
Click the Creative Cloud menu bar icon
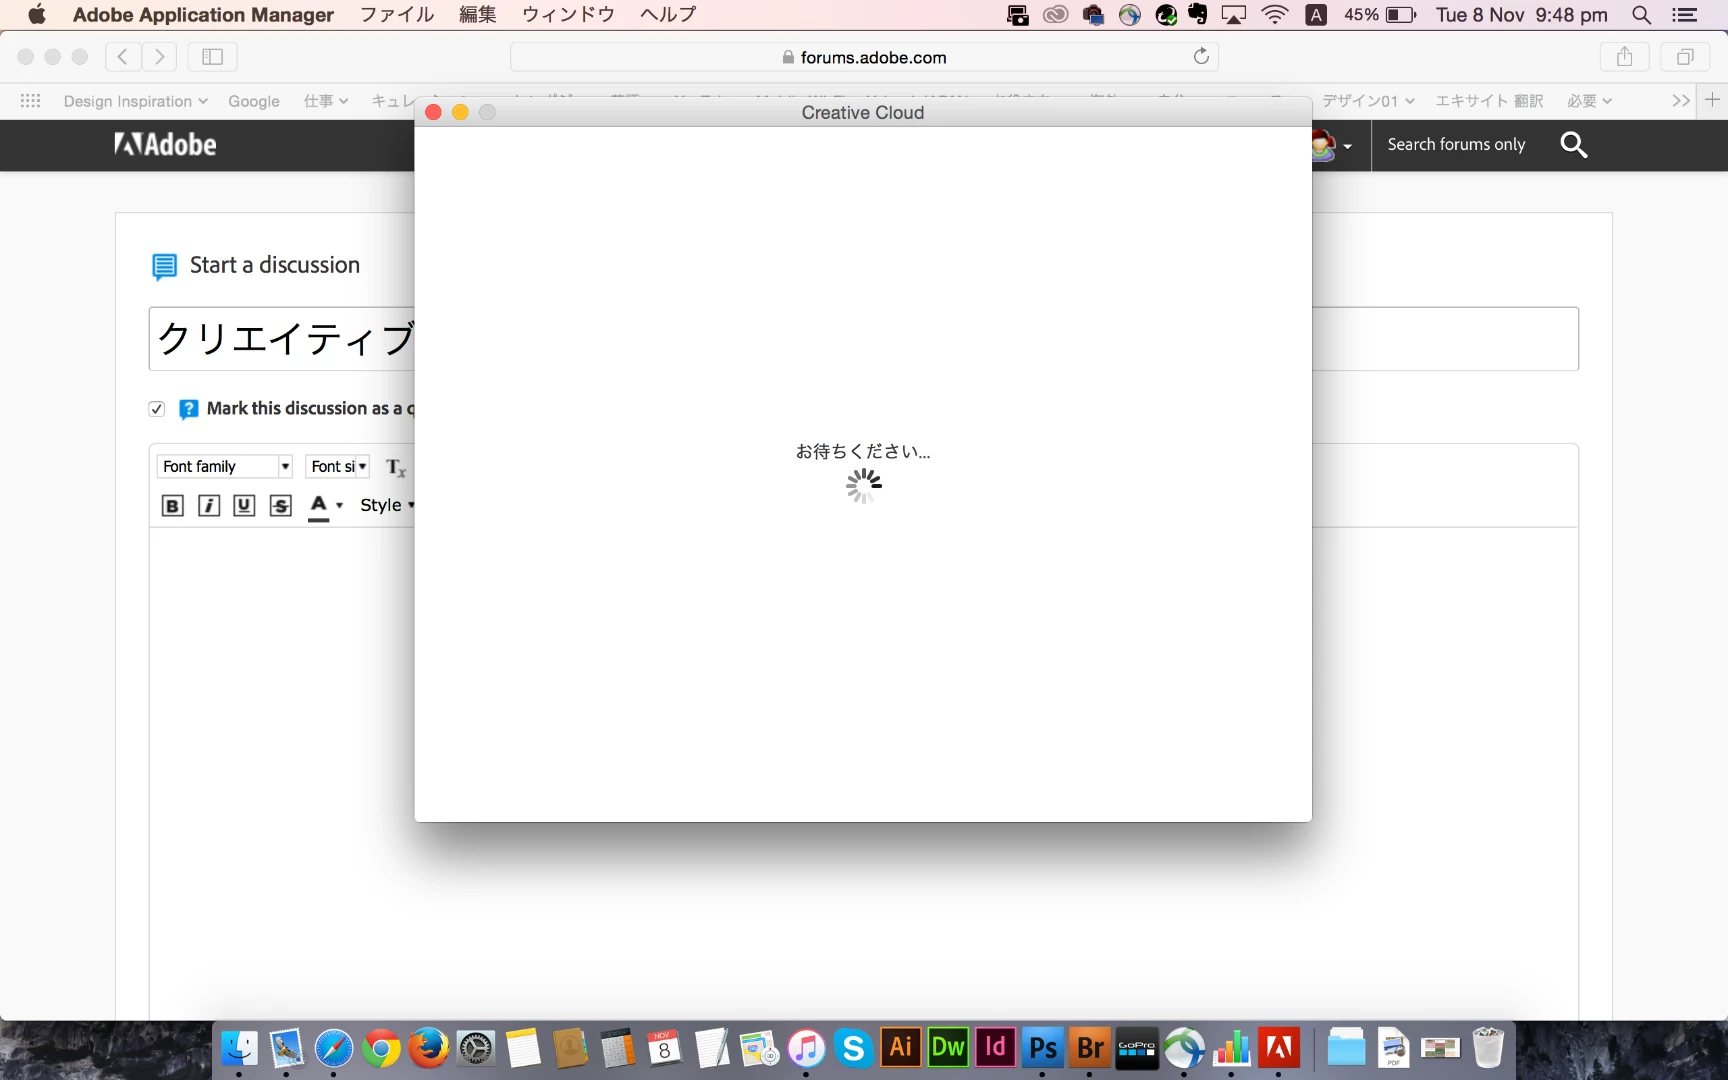tap(1056, 15)
